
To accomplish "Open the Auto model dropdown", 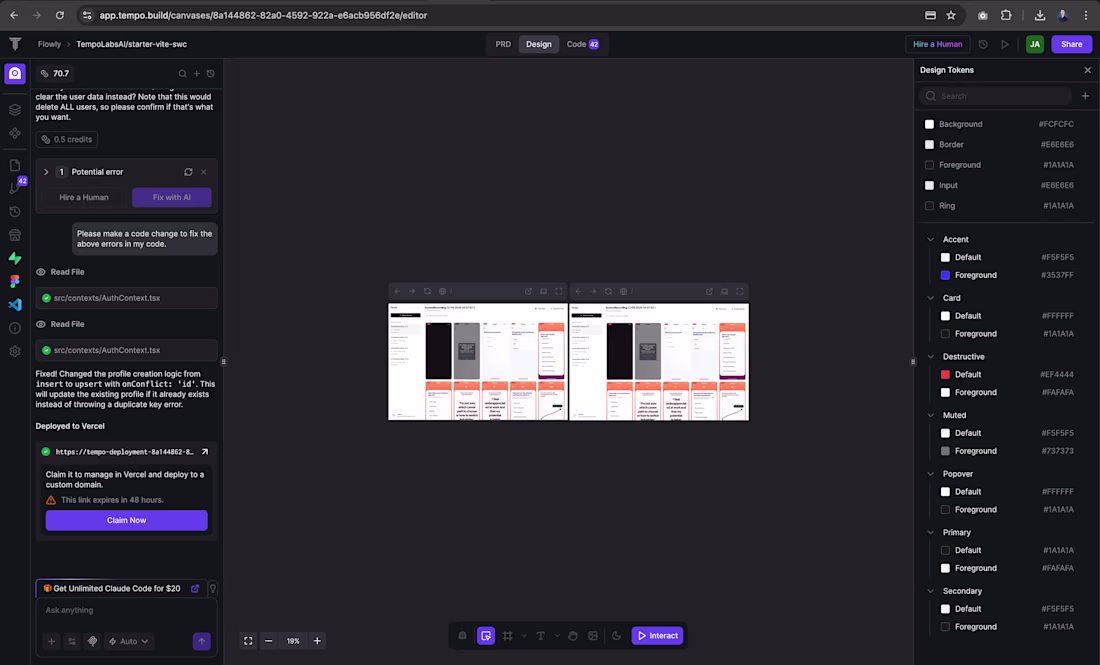I will pos(128,641).
